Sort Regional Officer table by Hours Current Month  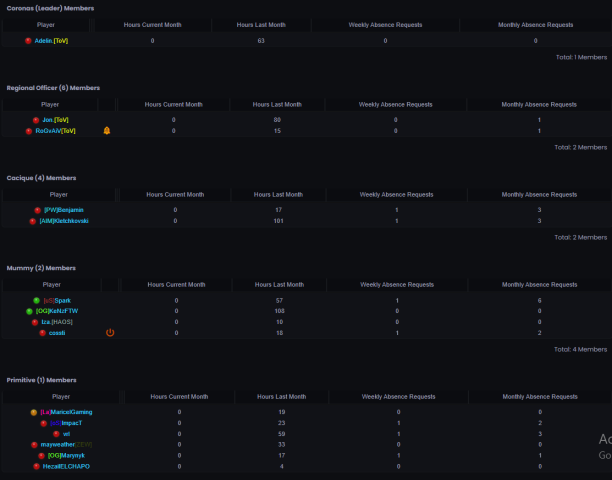pos(173,105)
